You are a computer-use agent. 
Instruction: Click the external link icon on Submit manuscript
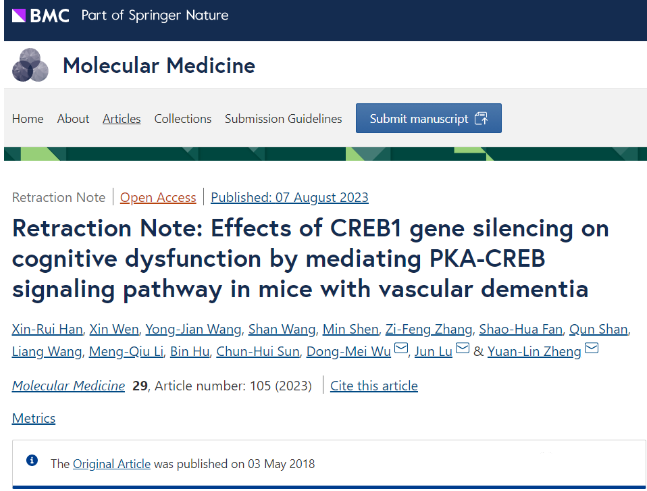pos(481,118)
